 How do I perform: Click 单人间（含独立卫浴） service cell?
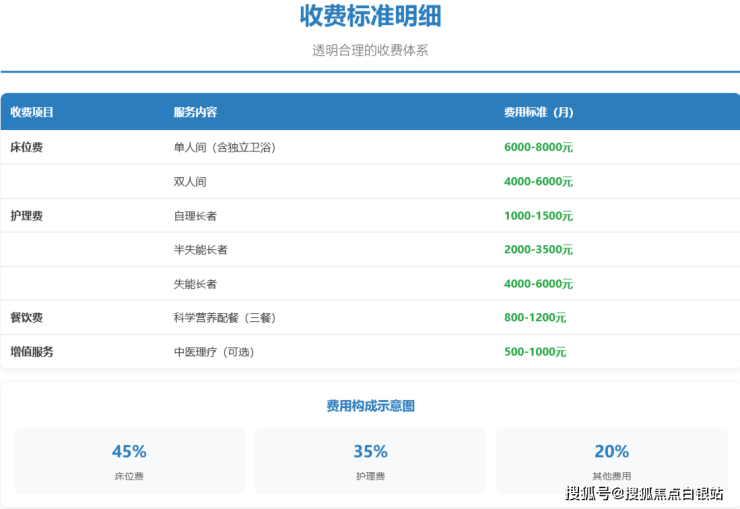[224, 147]
